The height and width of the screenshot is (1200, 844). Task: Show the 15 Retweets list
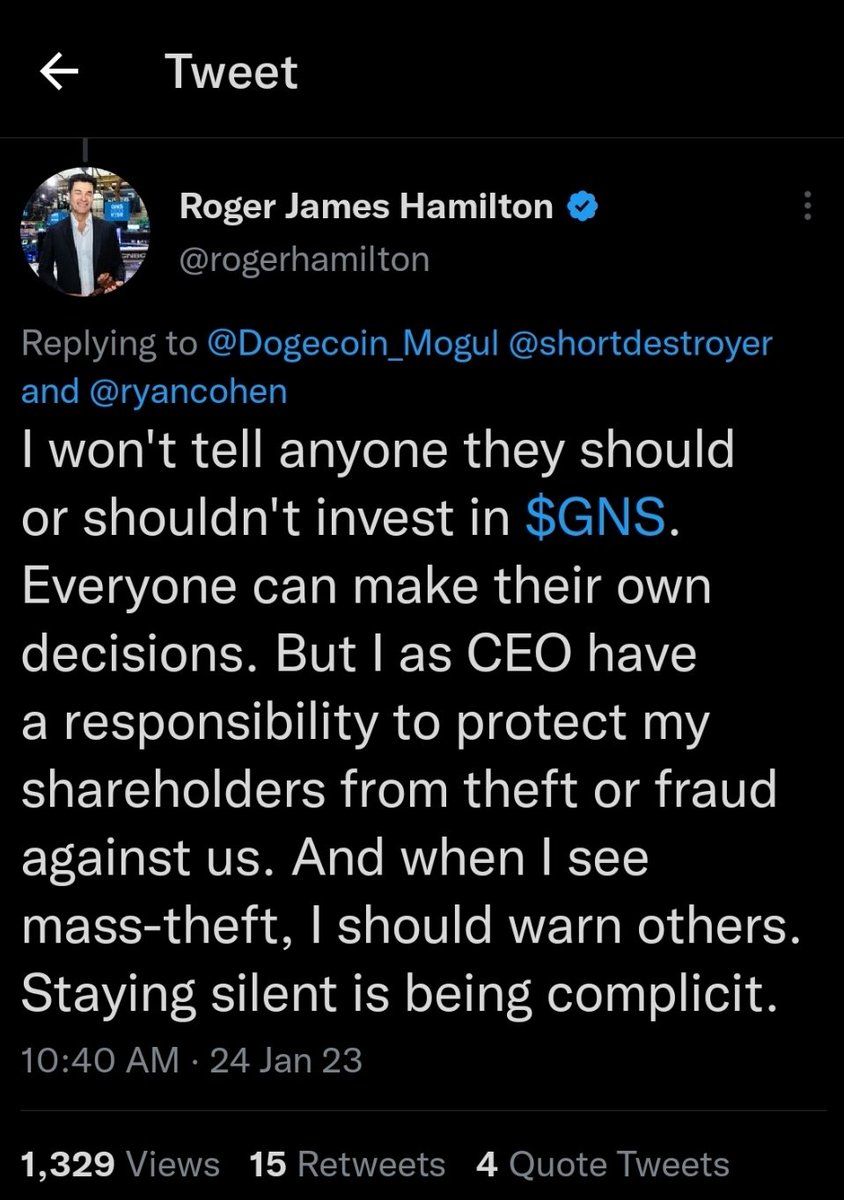pos(347,1164)
